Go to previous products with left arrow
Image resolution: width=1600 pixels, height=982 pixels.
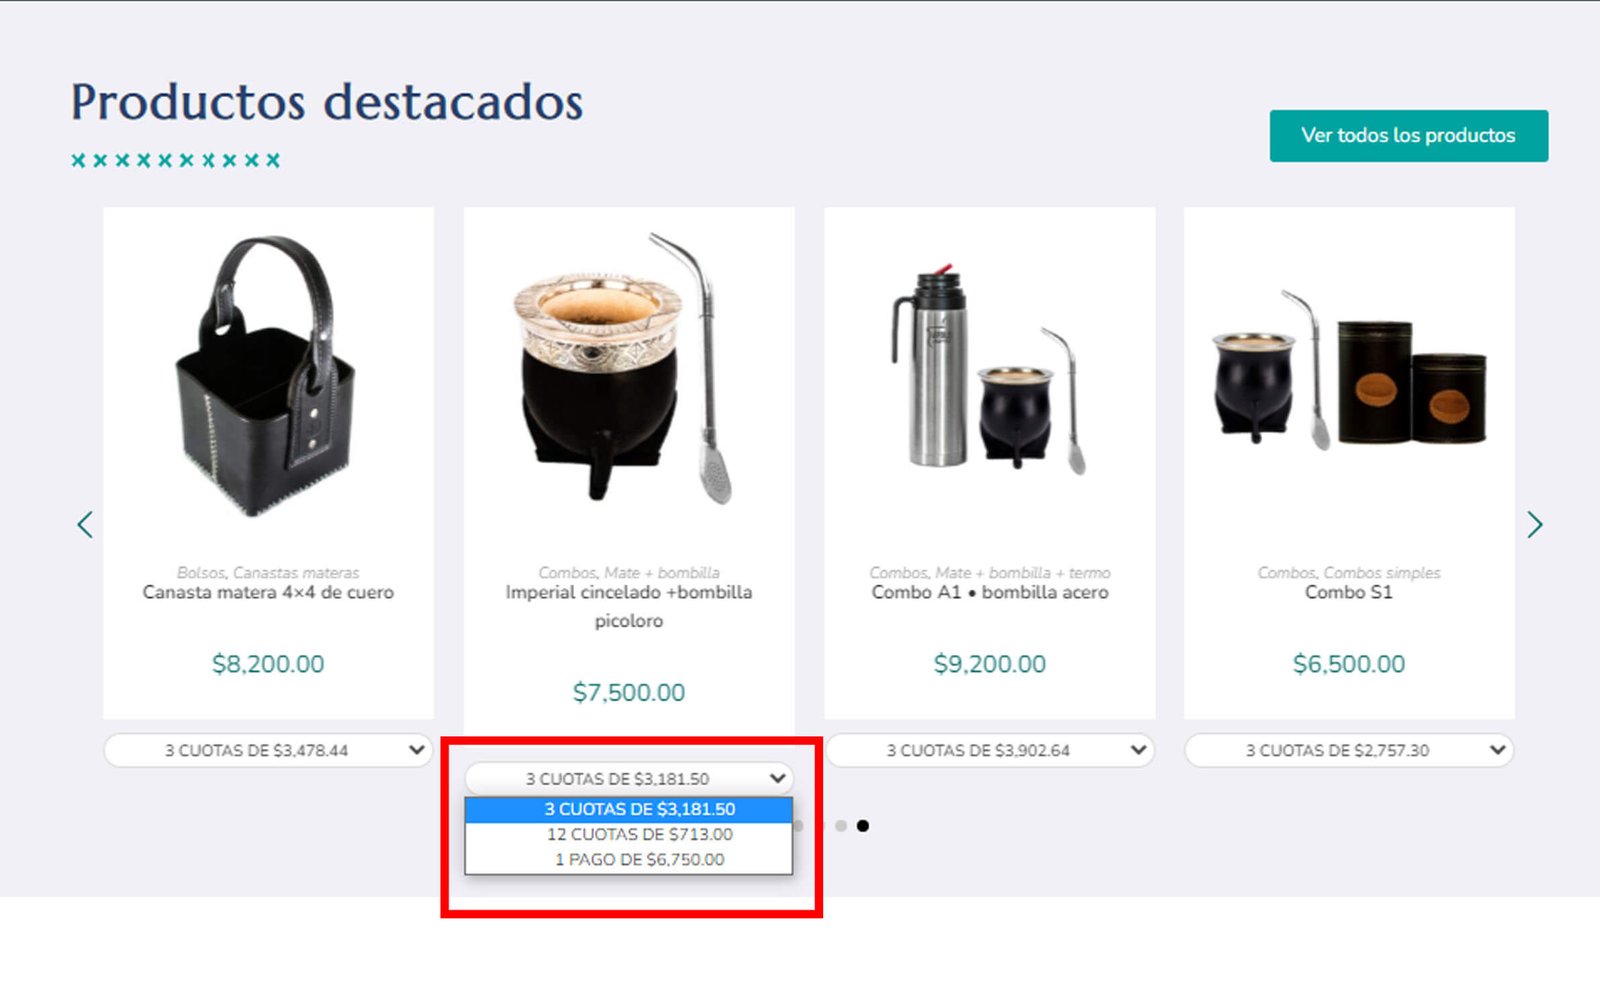(85, 524)
